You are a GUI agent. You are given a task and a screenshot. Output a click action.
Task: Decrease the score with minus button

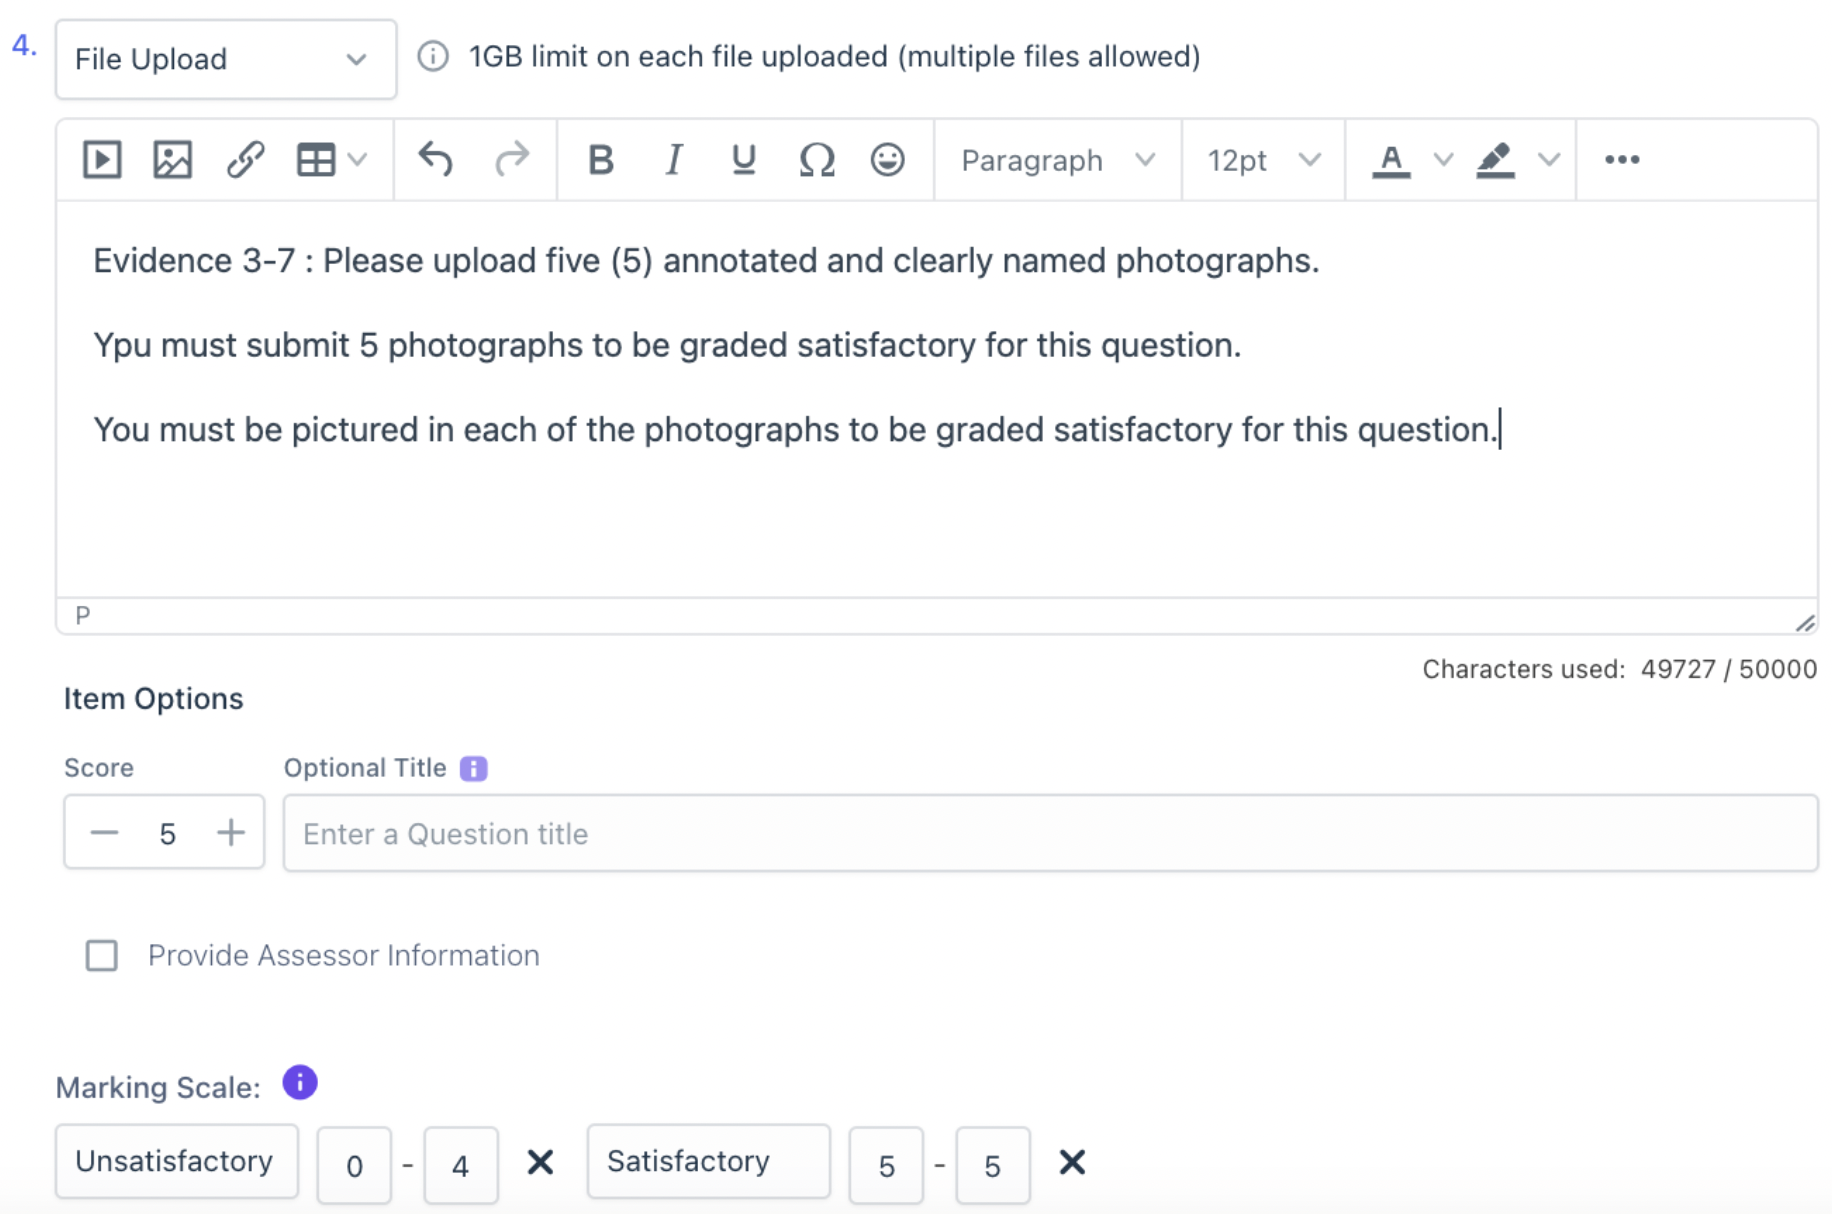[104, 832]
